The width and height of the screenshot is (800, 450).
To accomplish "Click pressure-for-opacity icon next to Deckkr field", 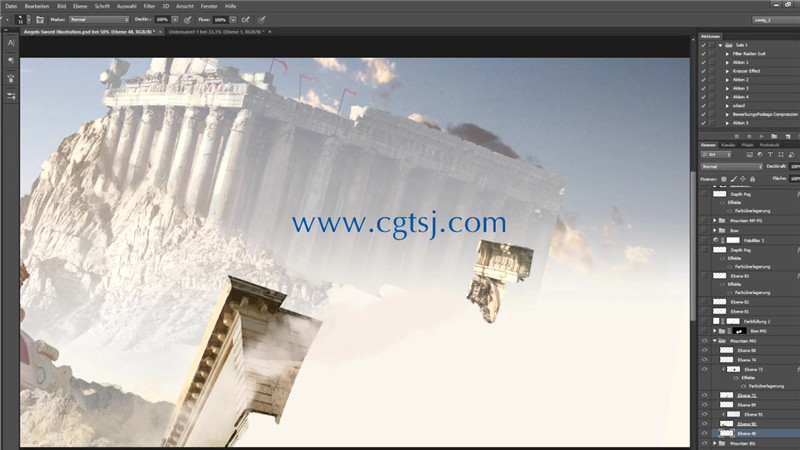I will [188, 19].
